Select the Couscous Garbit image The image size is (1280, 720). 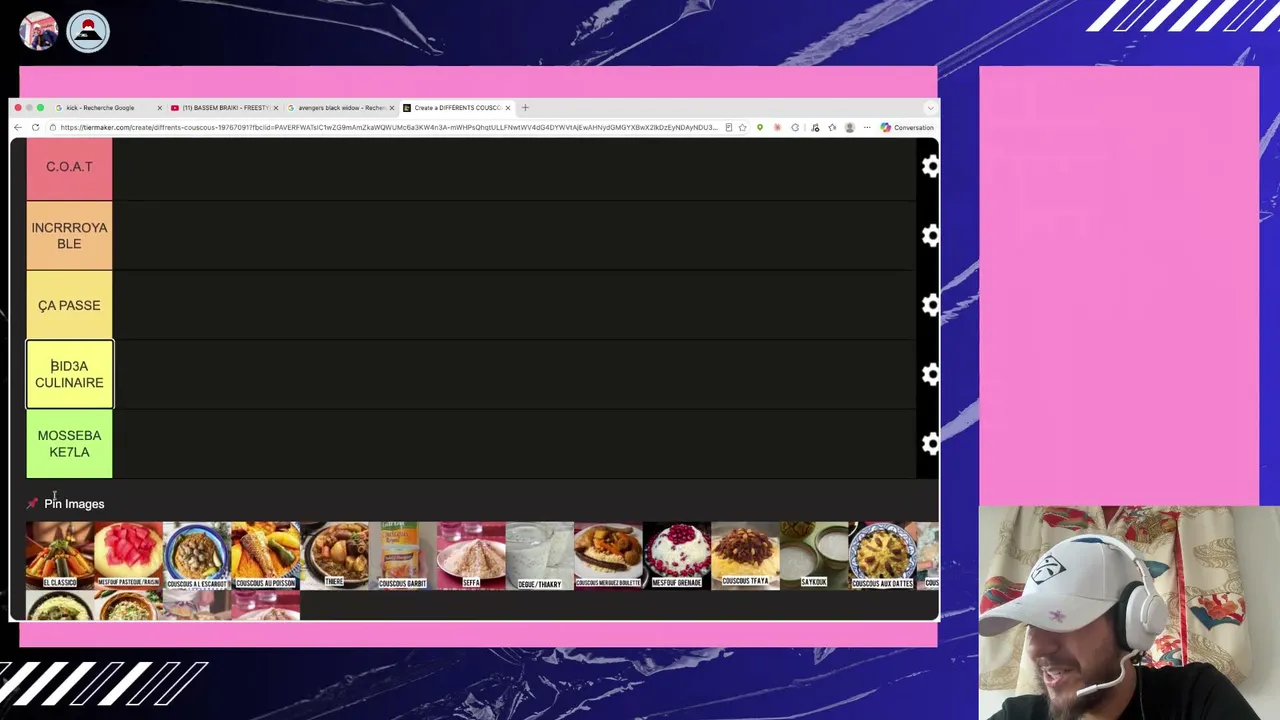coord(402,555)
